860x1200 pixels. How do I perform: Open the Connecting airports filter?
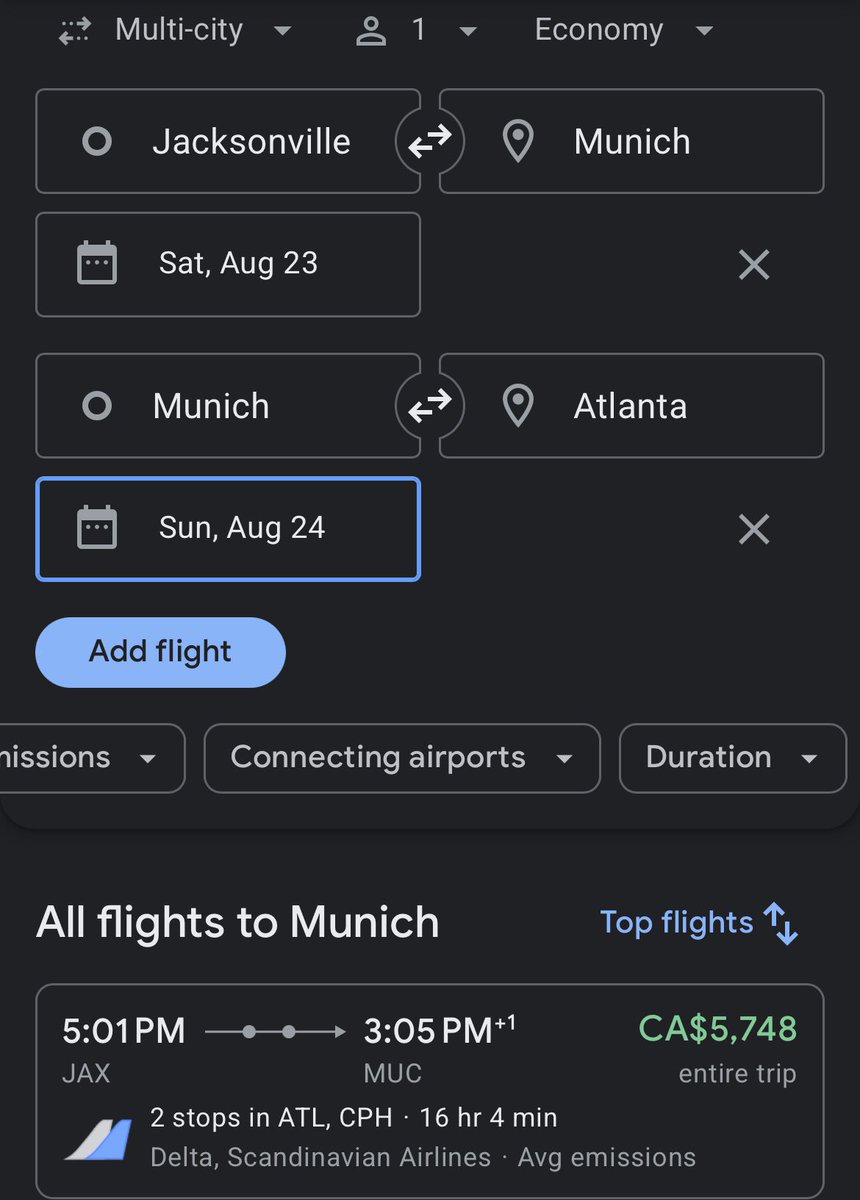pos(402,758)
